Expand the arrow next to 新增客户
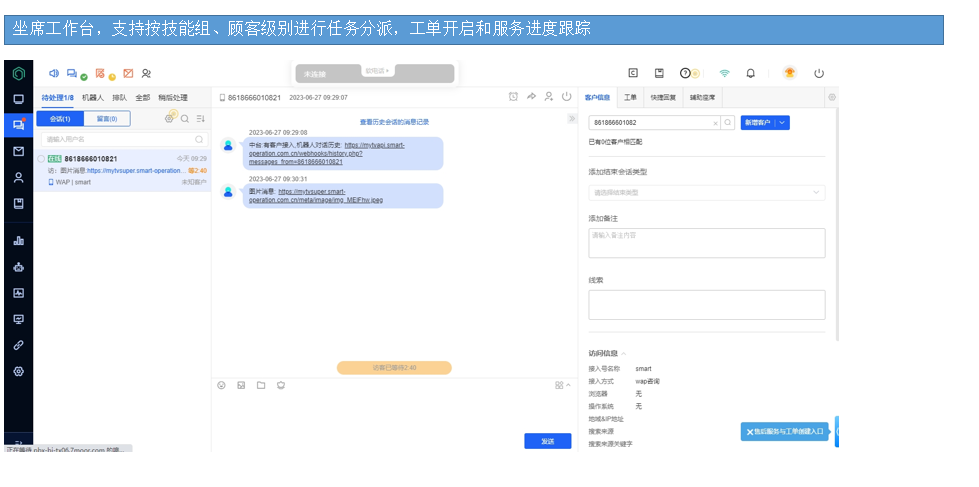The height and width of the screenshot is (487, 979). pyautogui.click(x=782, y=122)
